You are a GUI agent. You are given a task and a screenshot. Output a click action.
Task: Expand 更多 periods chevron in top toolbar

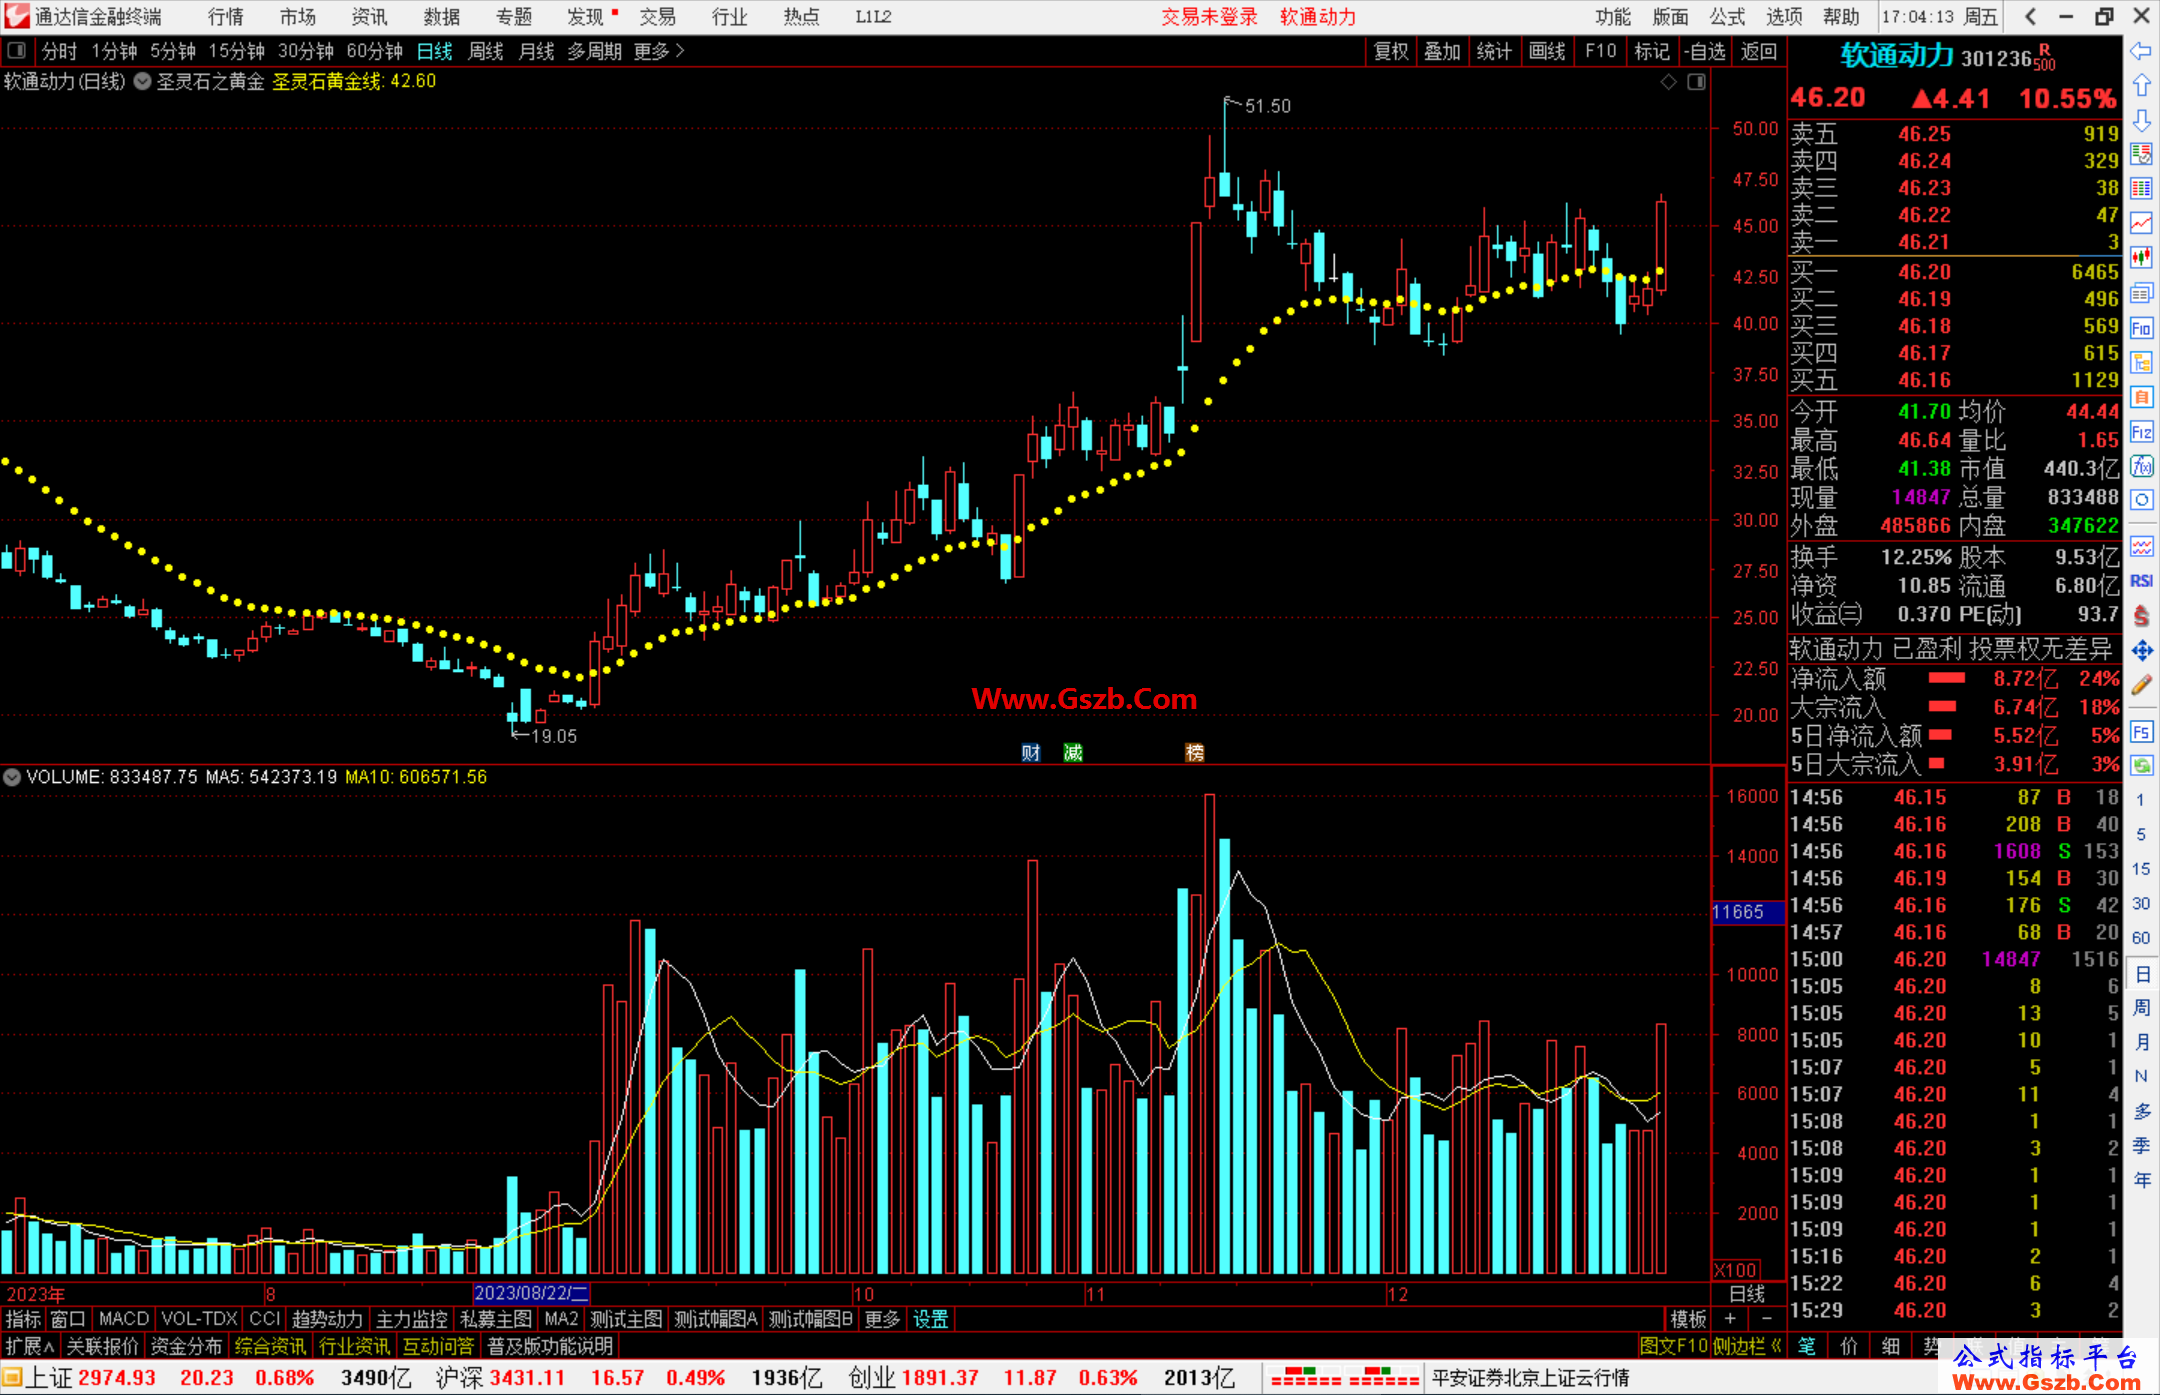pyautogui.click(x=660, y=51)
